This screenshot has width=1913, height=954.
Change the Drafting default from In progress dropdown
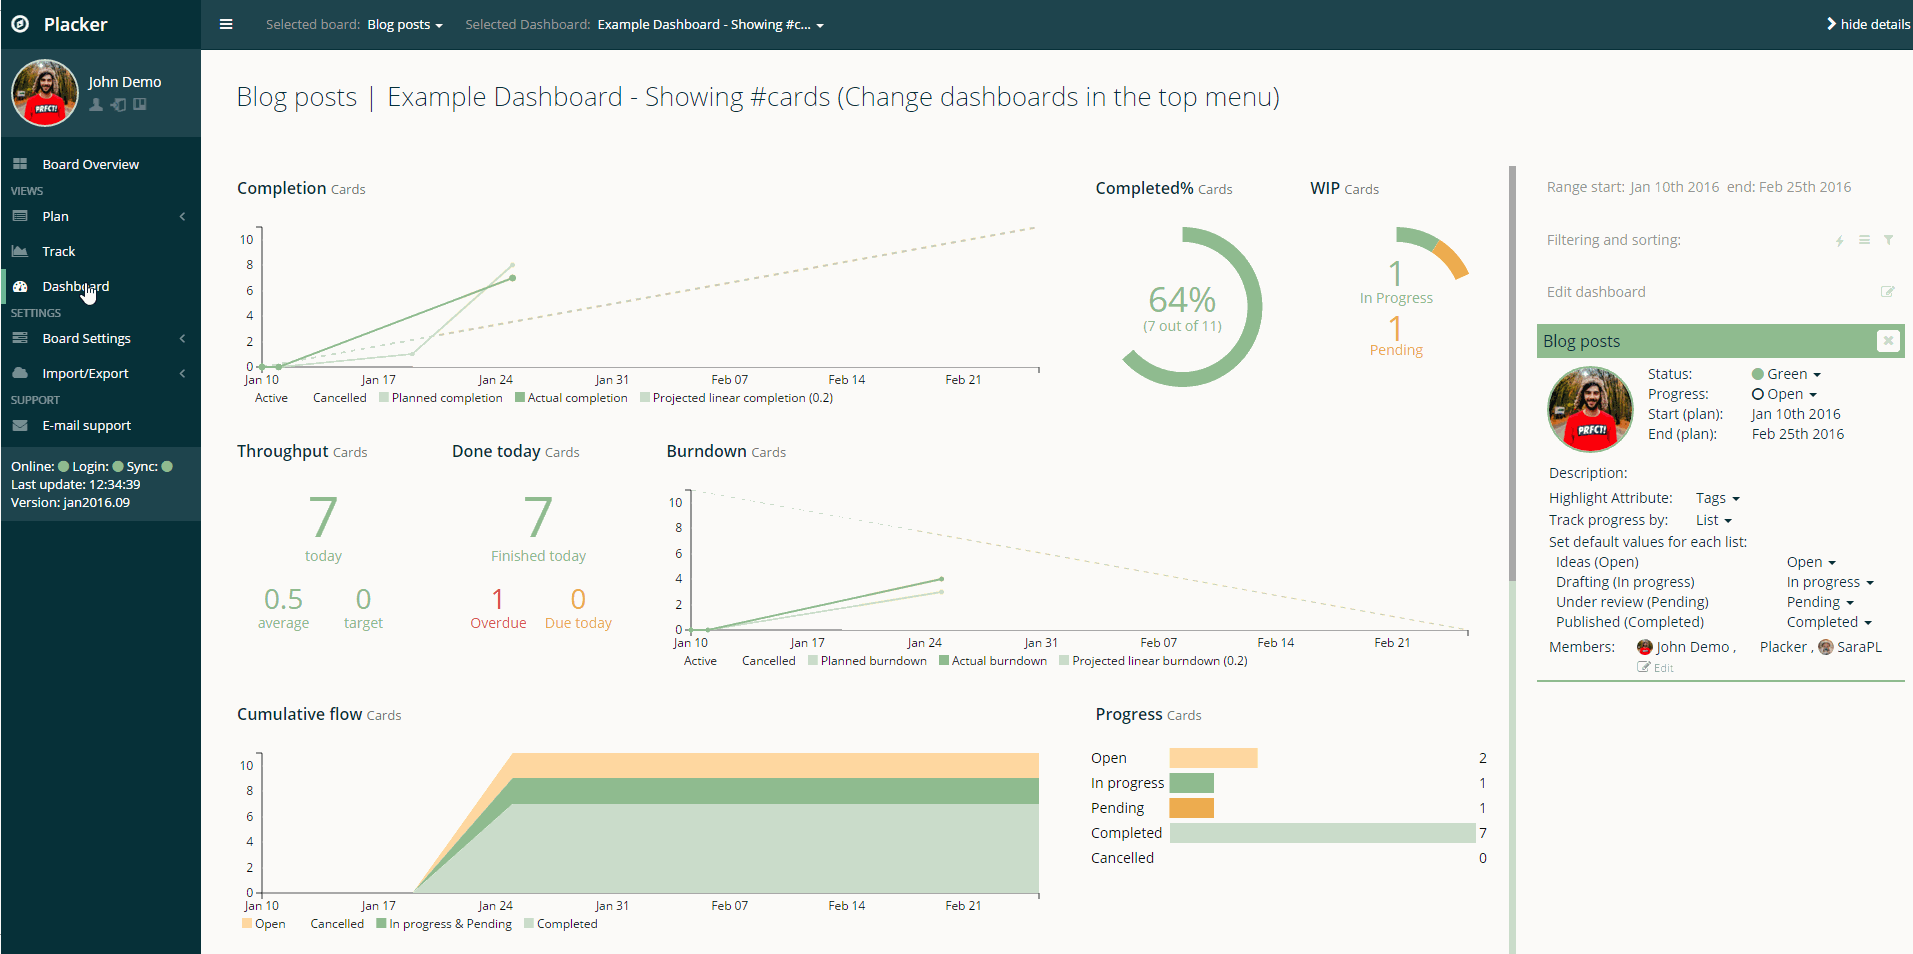click(x=1829, y=582)
